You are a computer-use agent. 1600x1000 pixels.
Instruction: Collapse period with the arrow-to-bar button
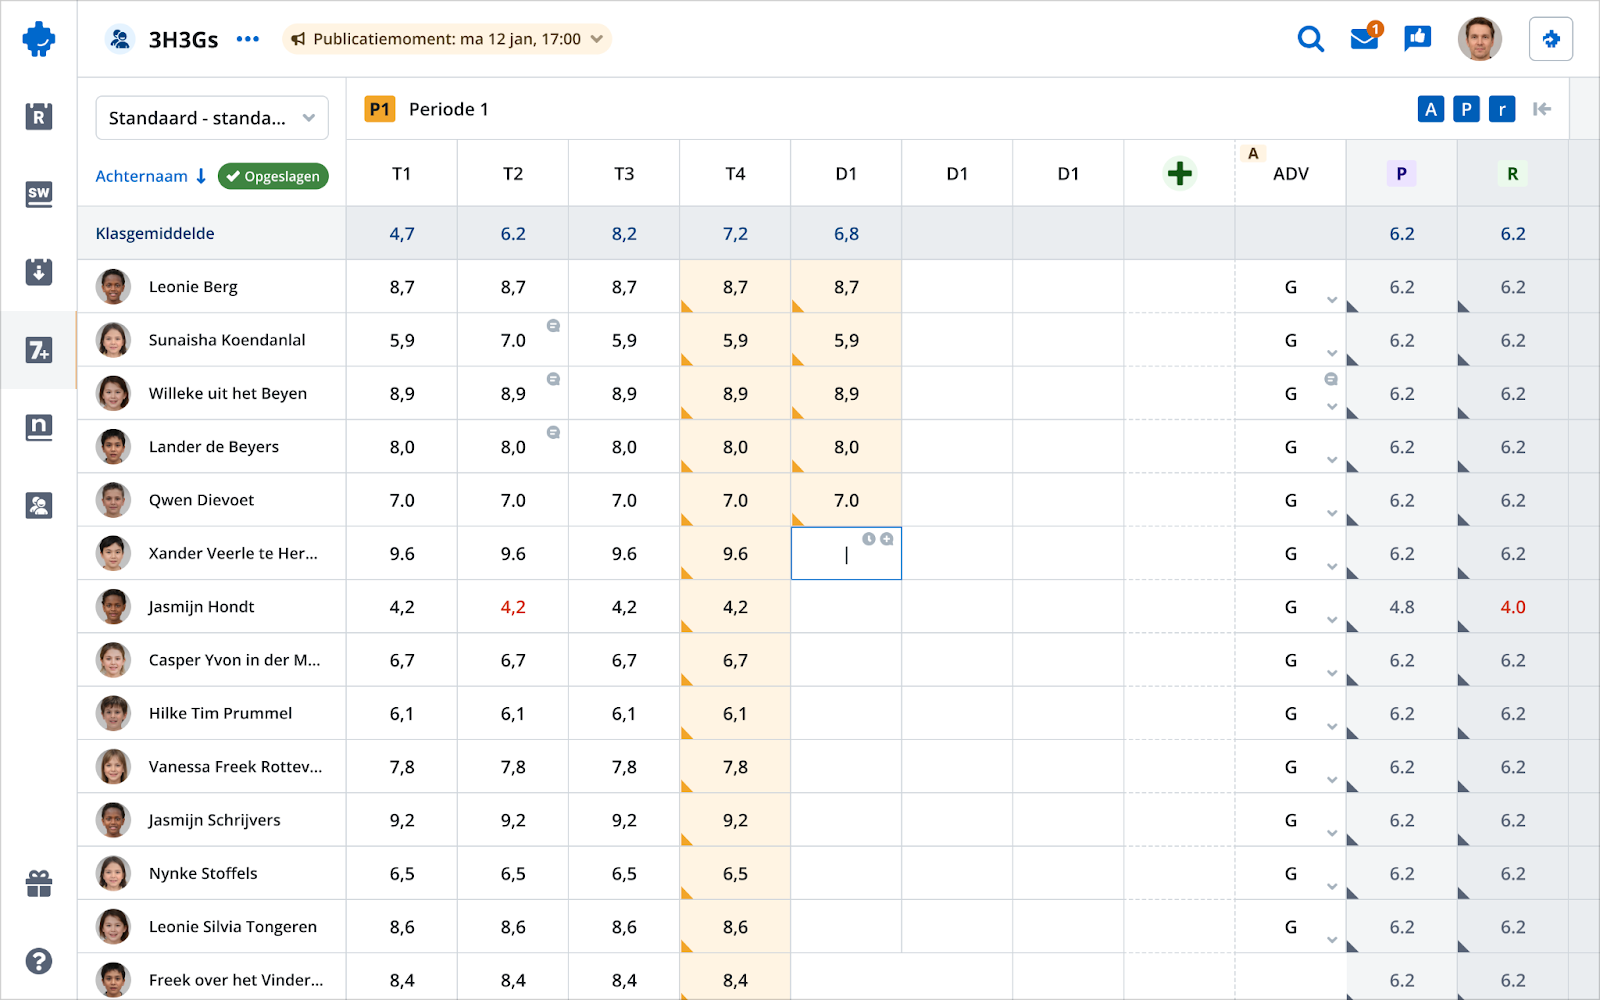[1541, 109]
